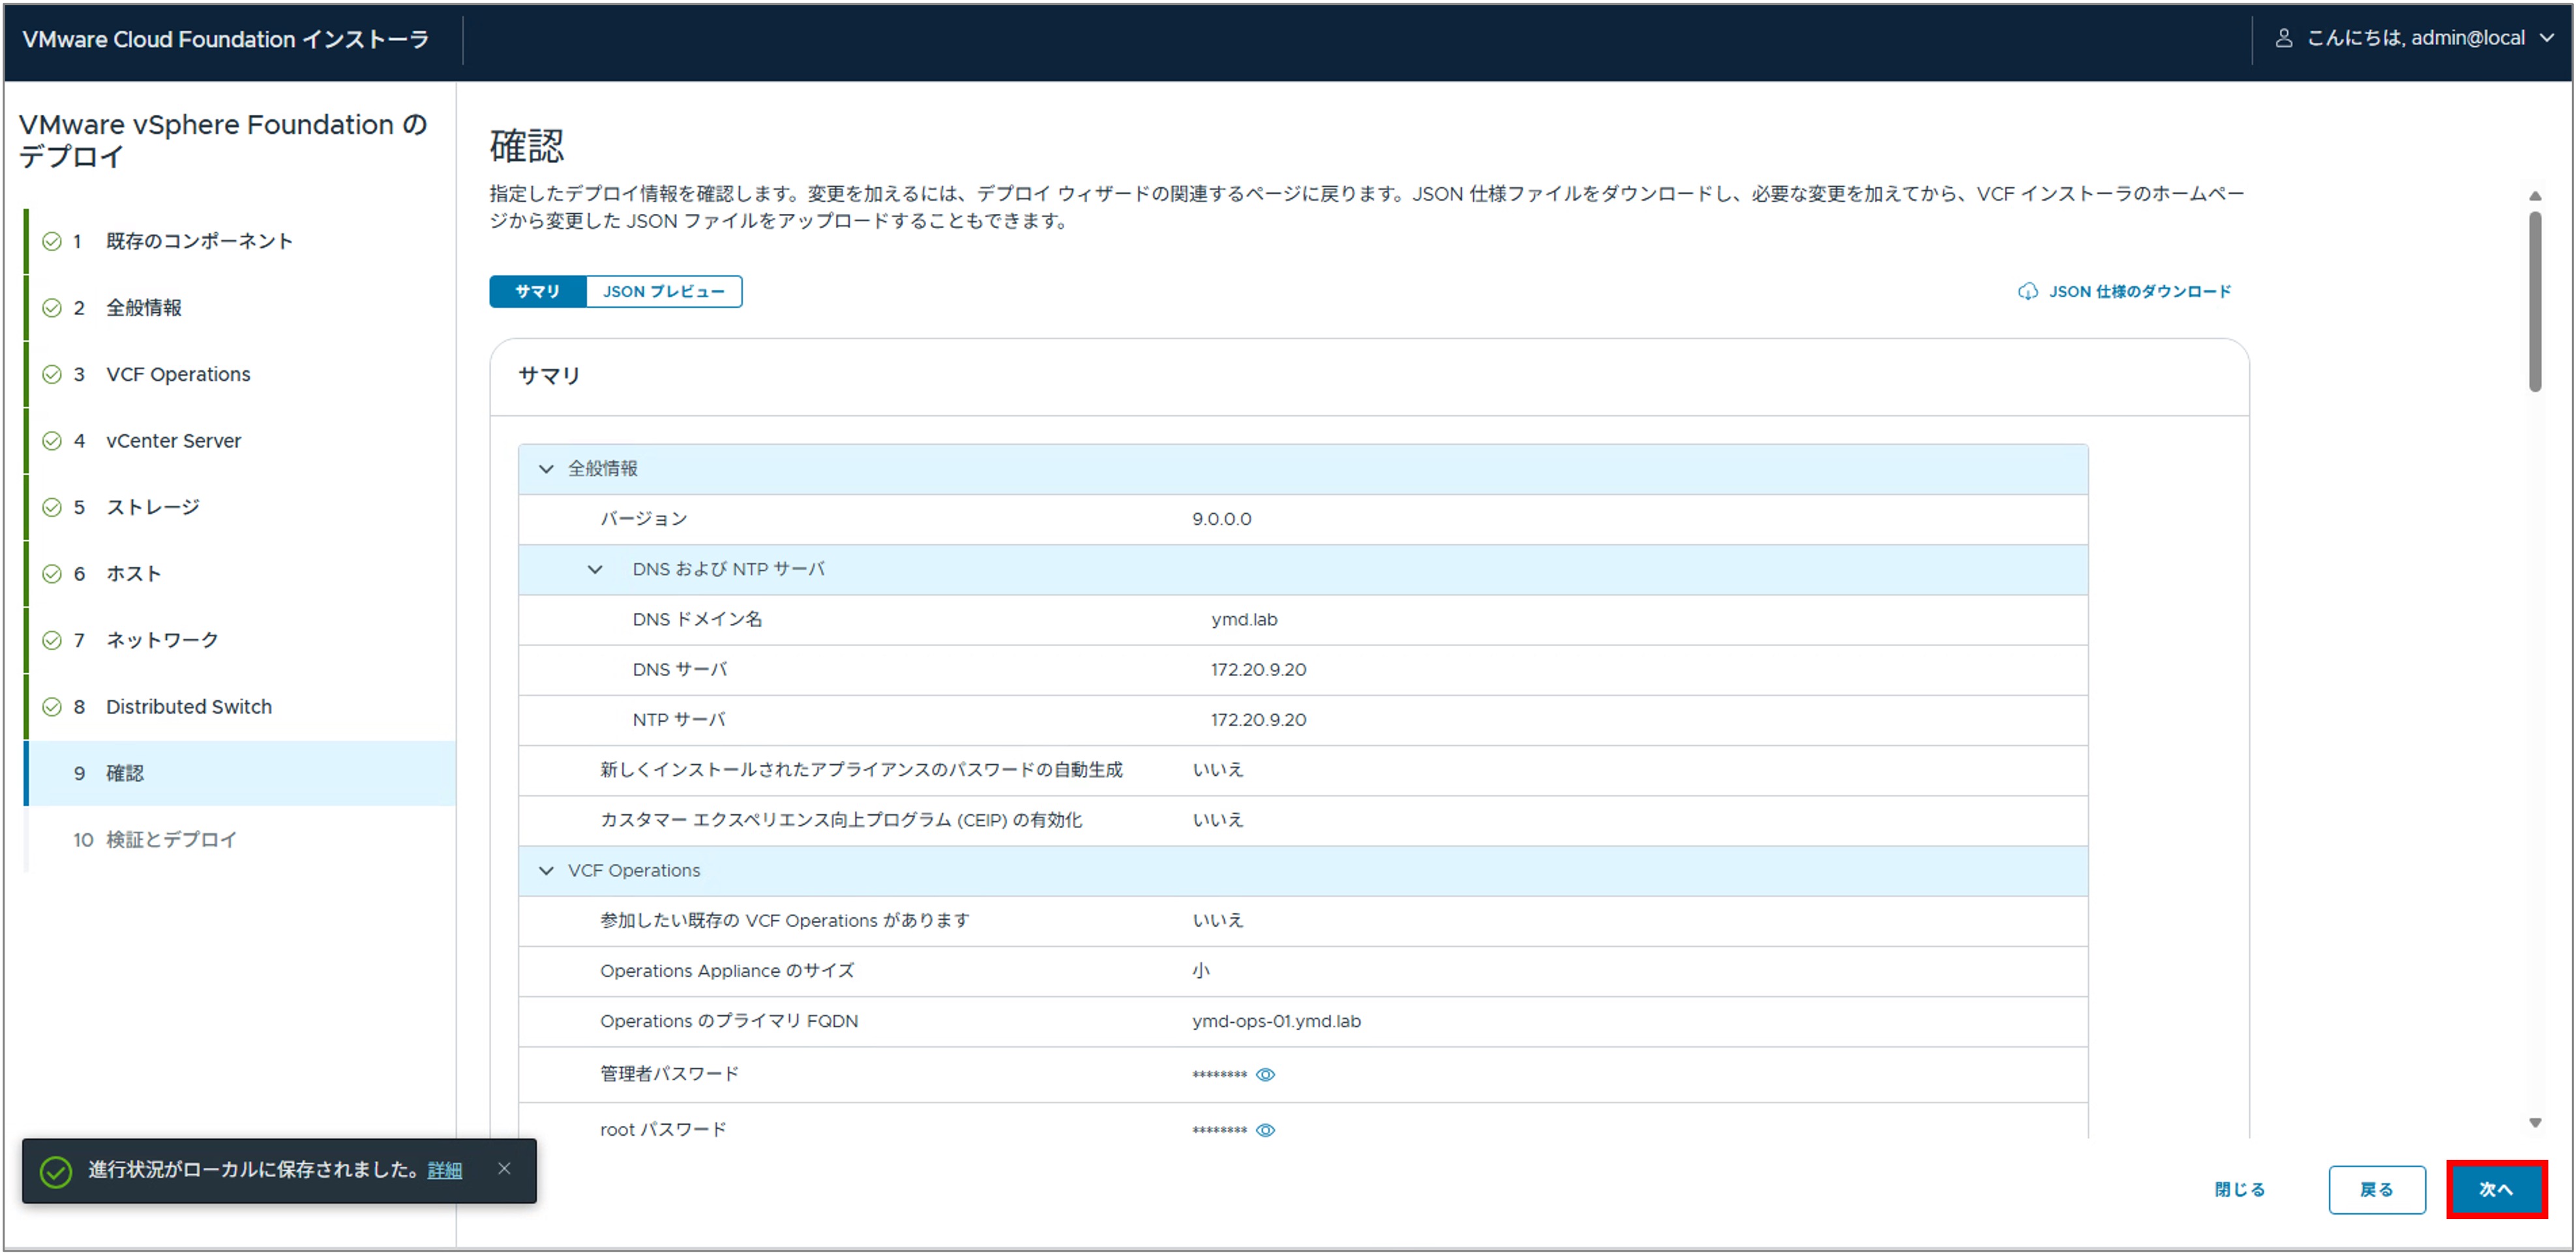This screenshot has height=1255, width=2576.
Task: Click the checkmark icon for ネットワーク step
Action: 52,640
